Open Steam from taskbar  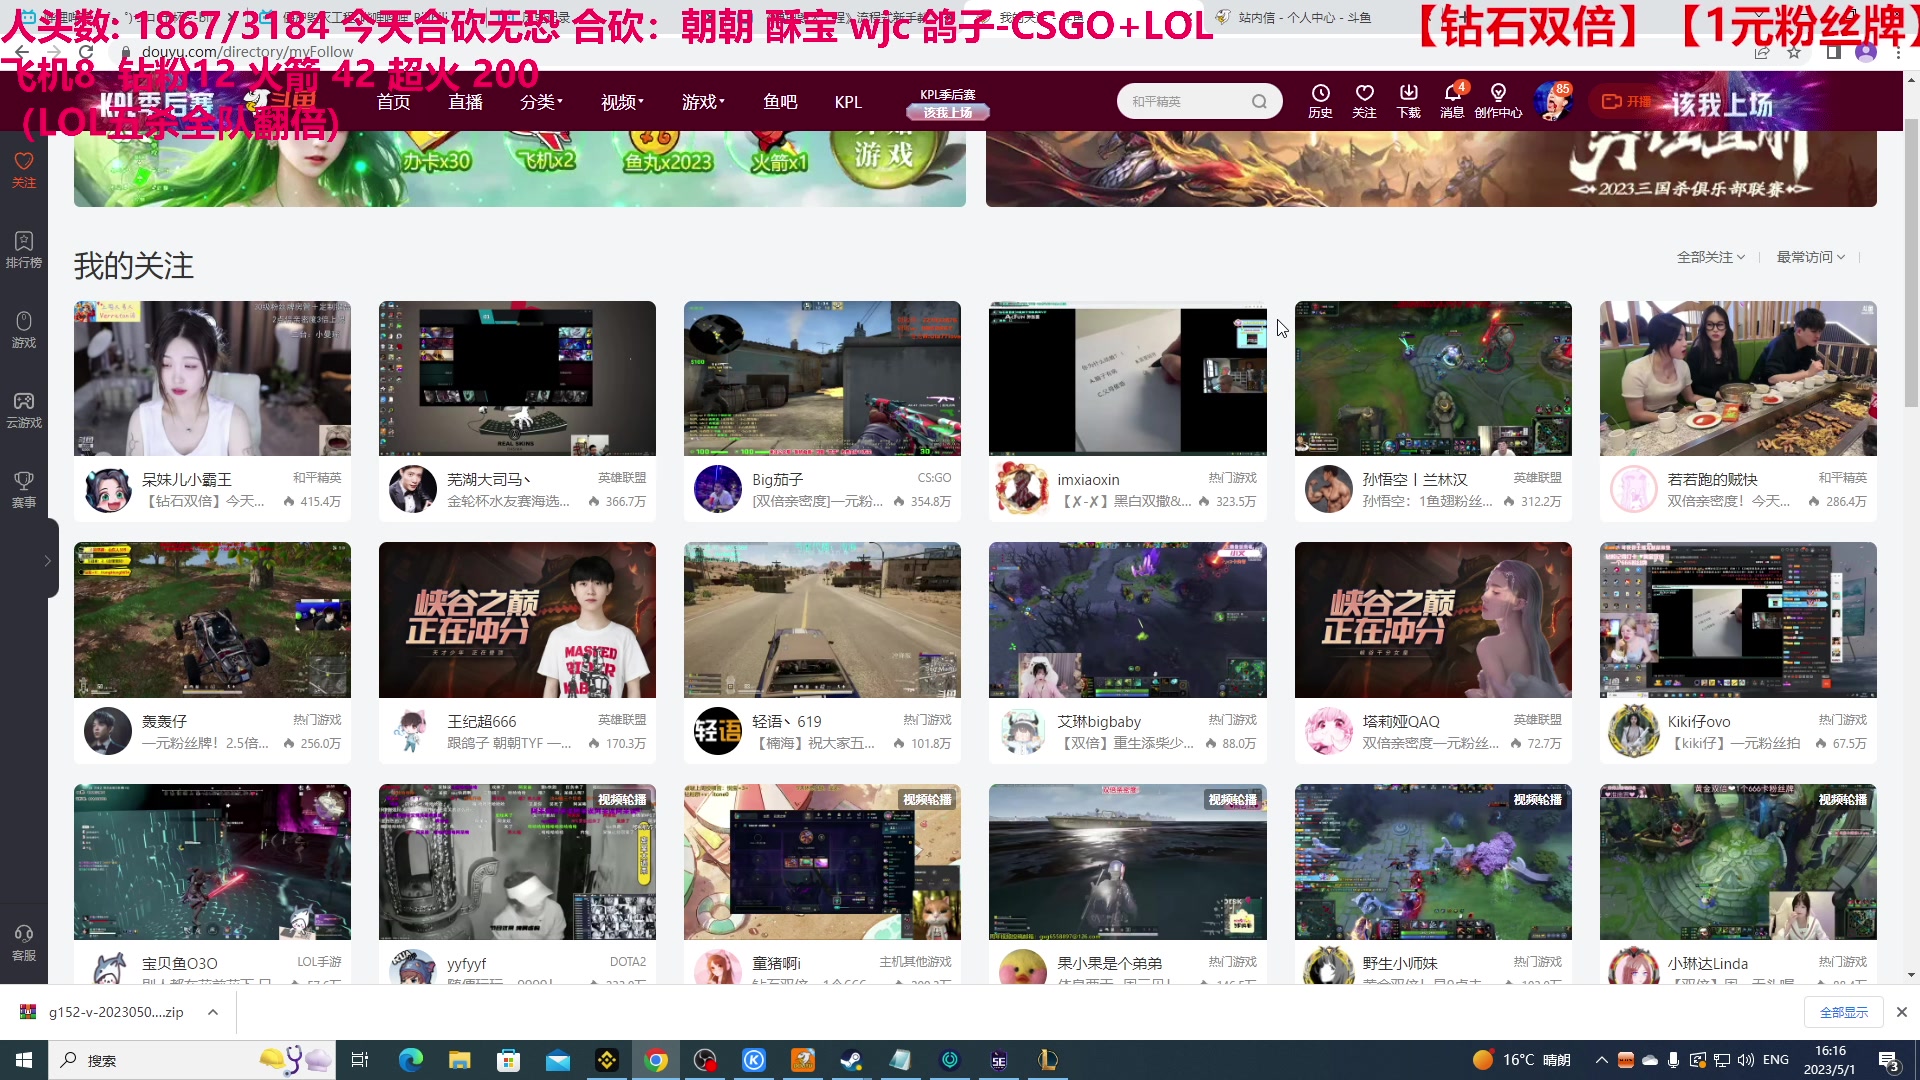point(851,1060)
